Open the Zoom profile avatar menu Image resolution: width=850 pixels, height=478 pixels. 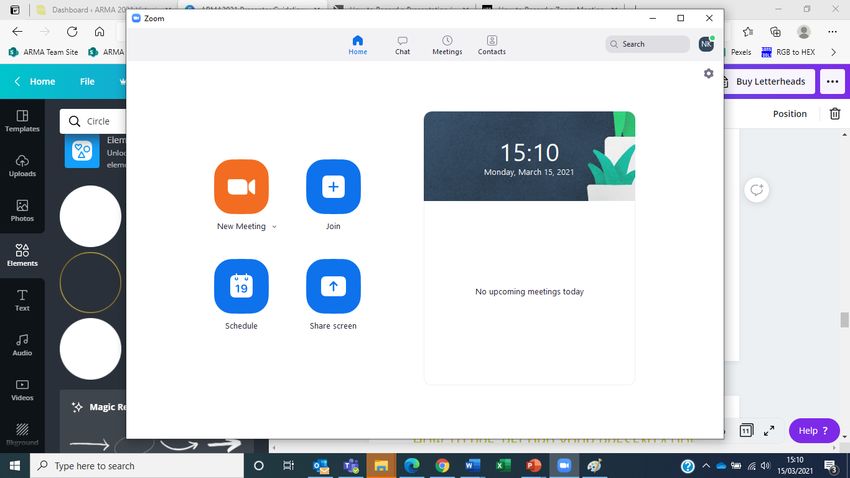[706, 44]
